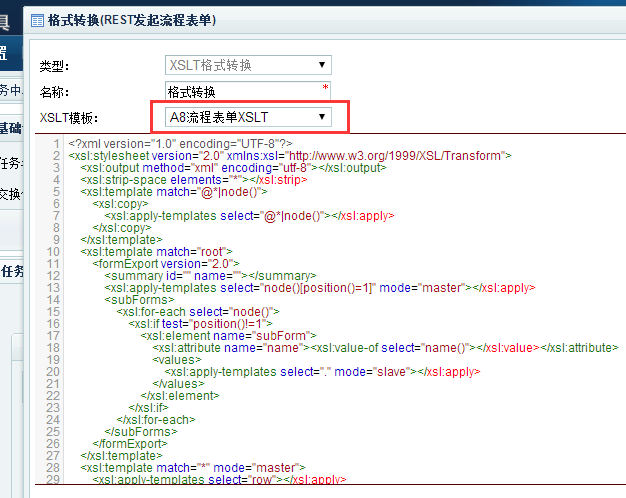626x498 pixels.
Task: Click the summary id name line
Action: click(210, 276)
